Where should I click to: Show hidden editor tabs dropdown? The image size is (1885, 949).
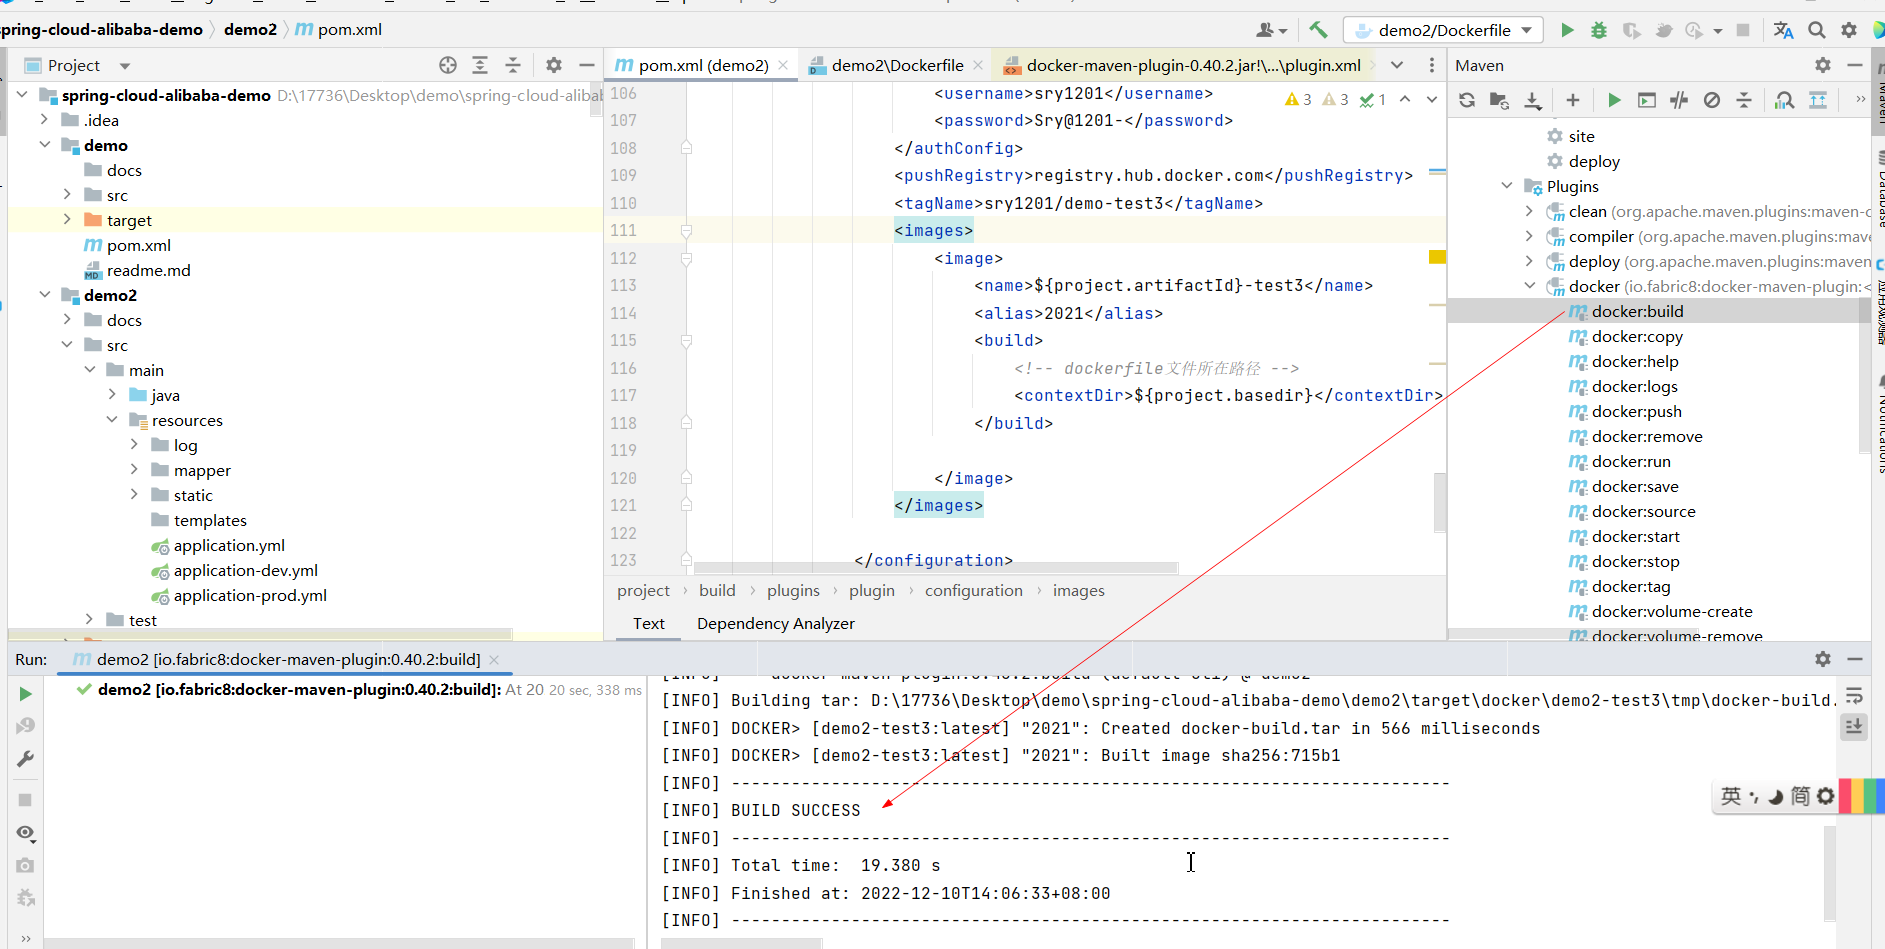tap(1397, 65)
